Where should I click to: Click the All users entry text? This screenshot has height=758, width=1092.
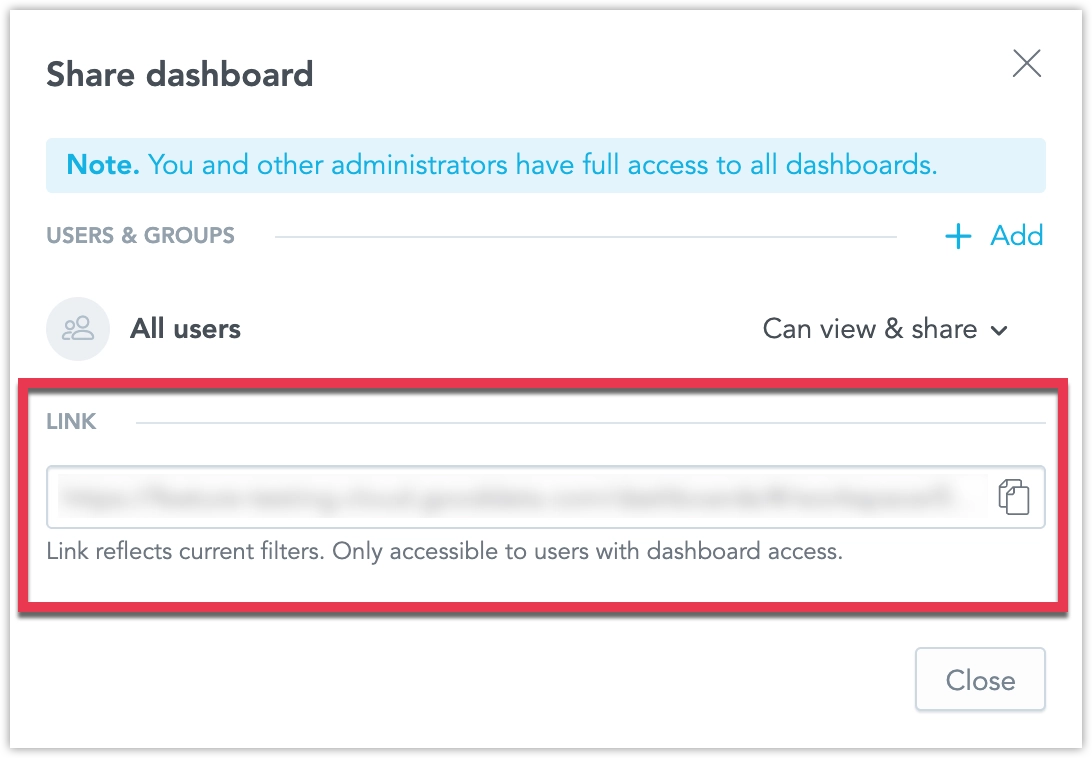coord(185,328)
